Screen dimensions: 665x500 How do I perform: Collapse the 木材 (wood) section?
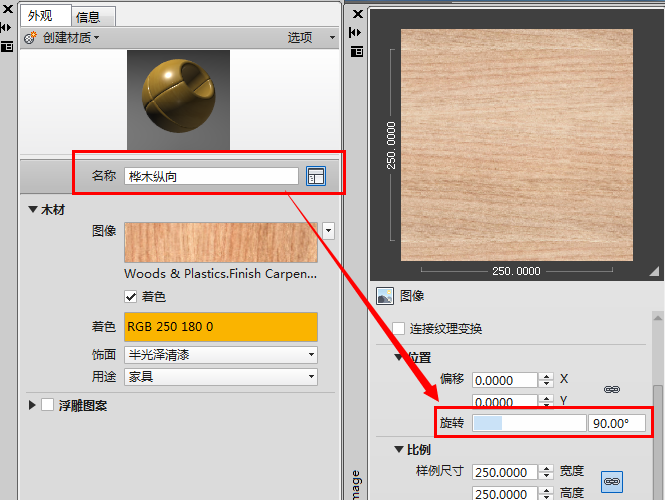point(32,210)
